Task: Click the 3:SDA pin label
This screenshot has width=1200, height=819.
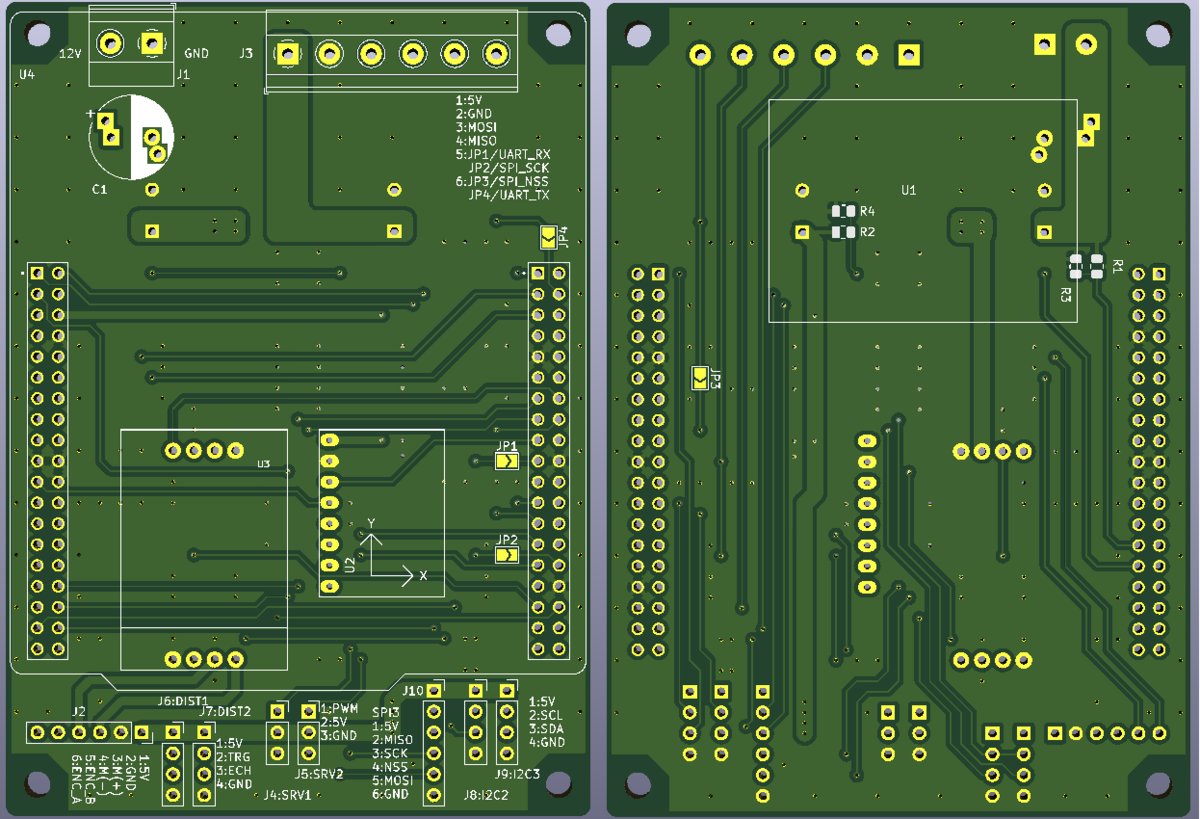Action: (x=546, y=729)
